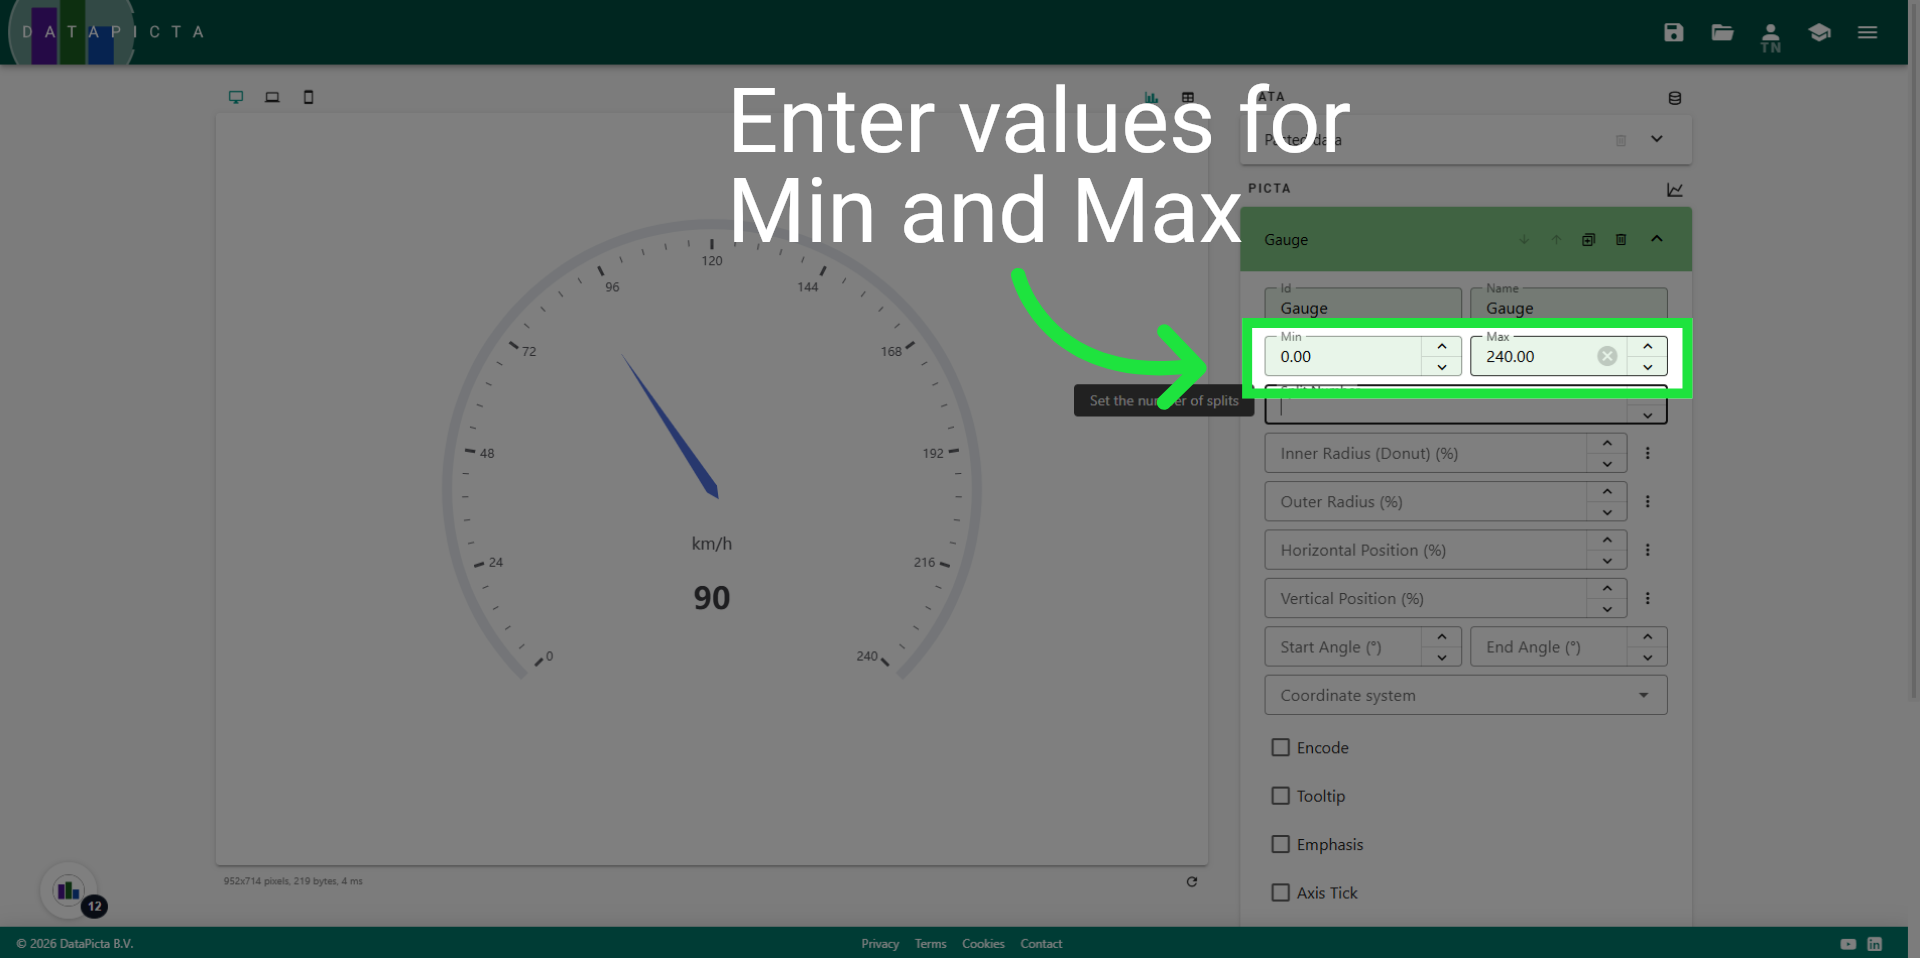
Task: Switch to desktop preview mode
Action: 236,97
